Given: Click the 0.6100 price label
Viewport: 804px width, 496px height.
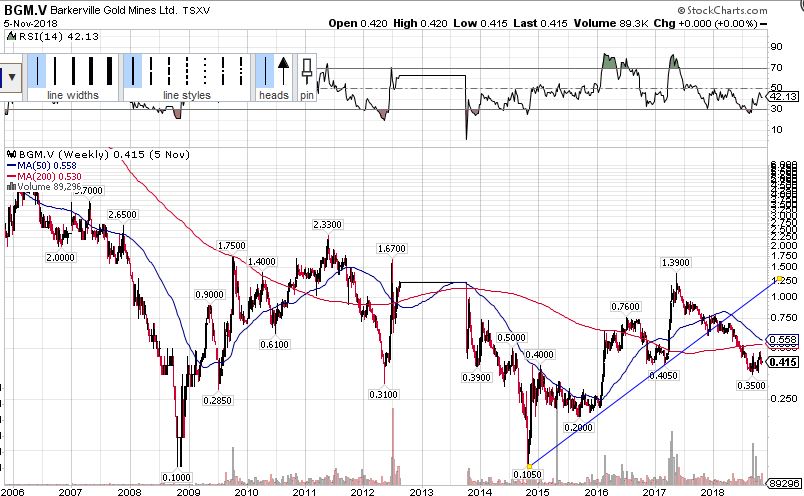Looking at the screenshot, I should [275, 344].
